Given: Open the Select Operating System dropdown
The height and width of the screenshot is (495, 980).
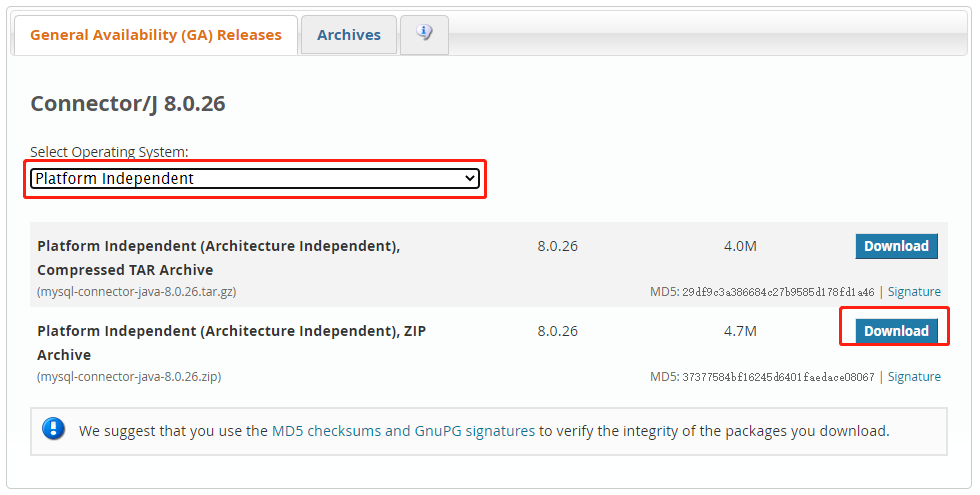Looking at the screenshot, I should [x=254, y=179].
